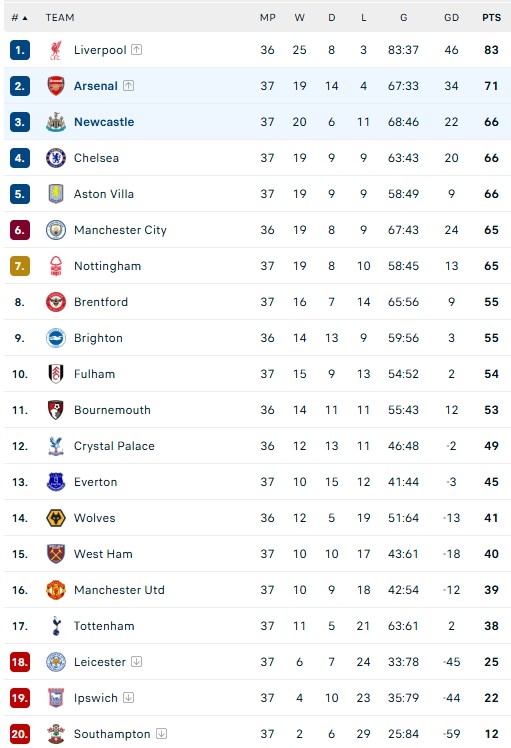Click the Wolves wolf-head crest
Viewport: 511px width, 748px height.
56,518
